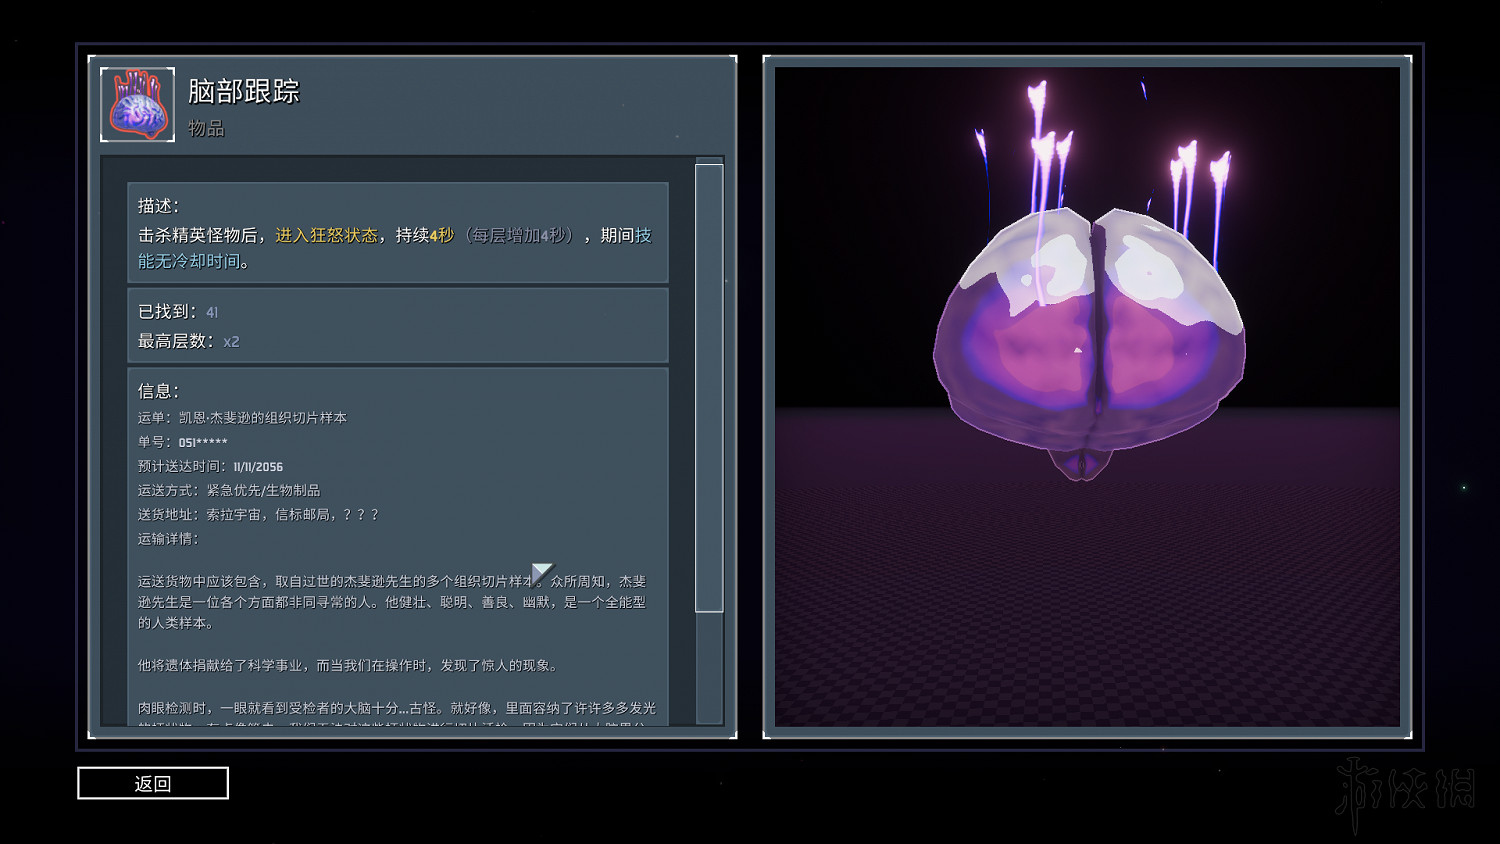Click the 物品 category label
This screenshot has width=1500, height=844.
(206, 128)
